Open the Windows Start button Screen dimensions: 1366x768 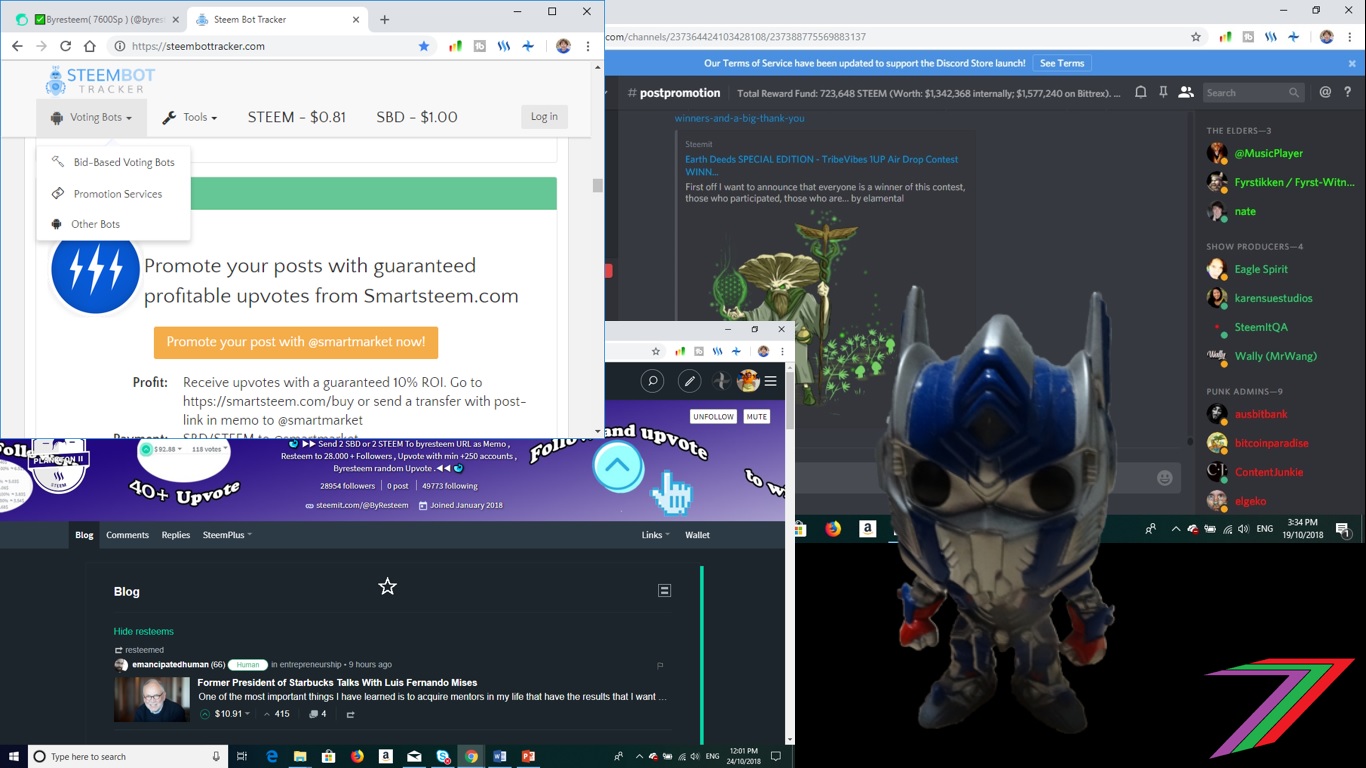pos(14,757)
